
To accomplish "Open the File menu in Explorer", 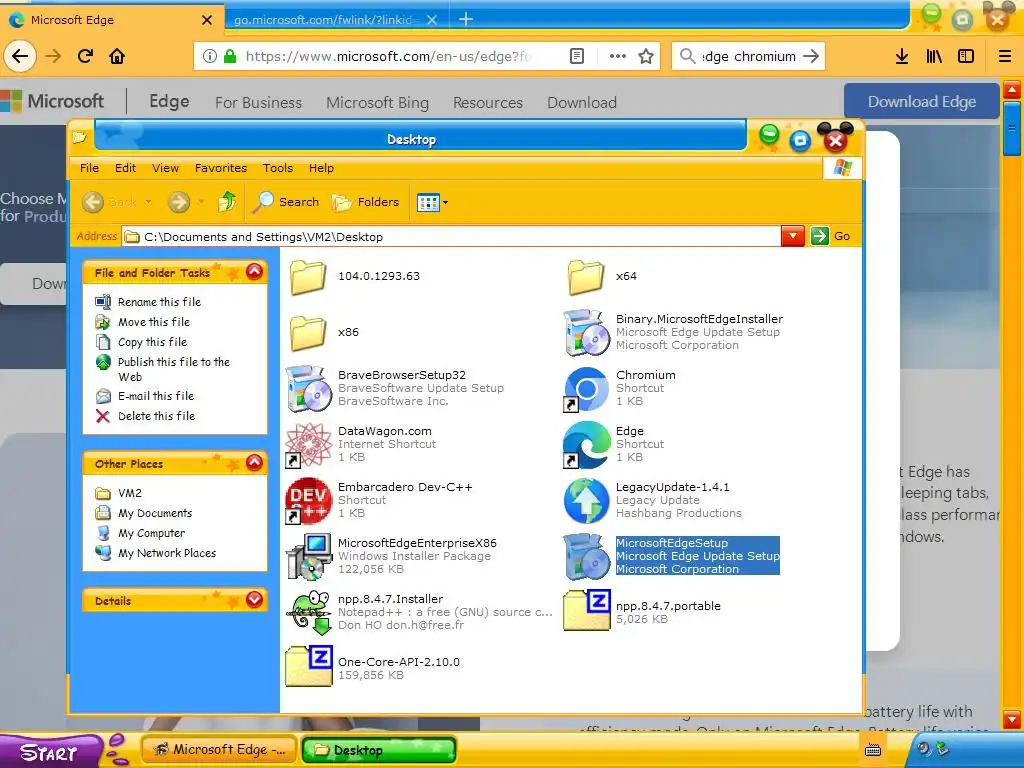I will (89, 168).
